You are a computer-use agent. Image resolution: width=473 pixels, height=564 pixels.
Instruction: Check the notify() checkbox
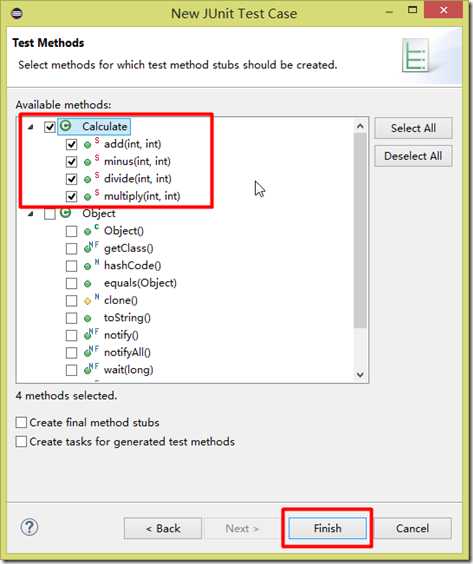pyautogui.click(x=71, y=336)
